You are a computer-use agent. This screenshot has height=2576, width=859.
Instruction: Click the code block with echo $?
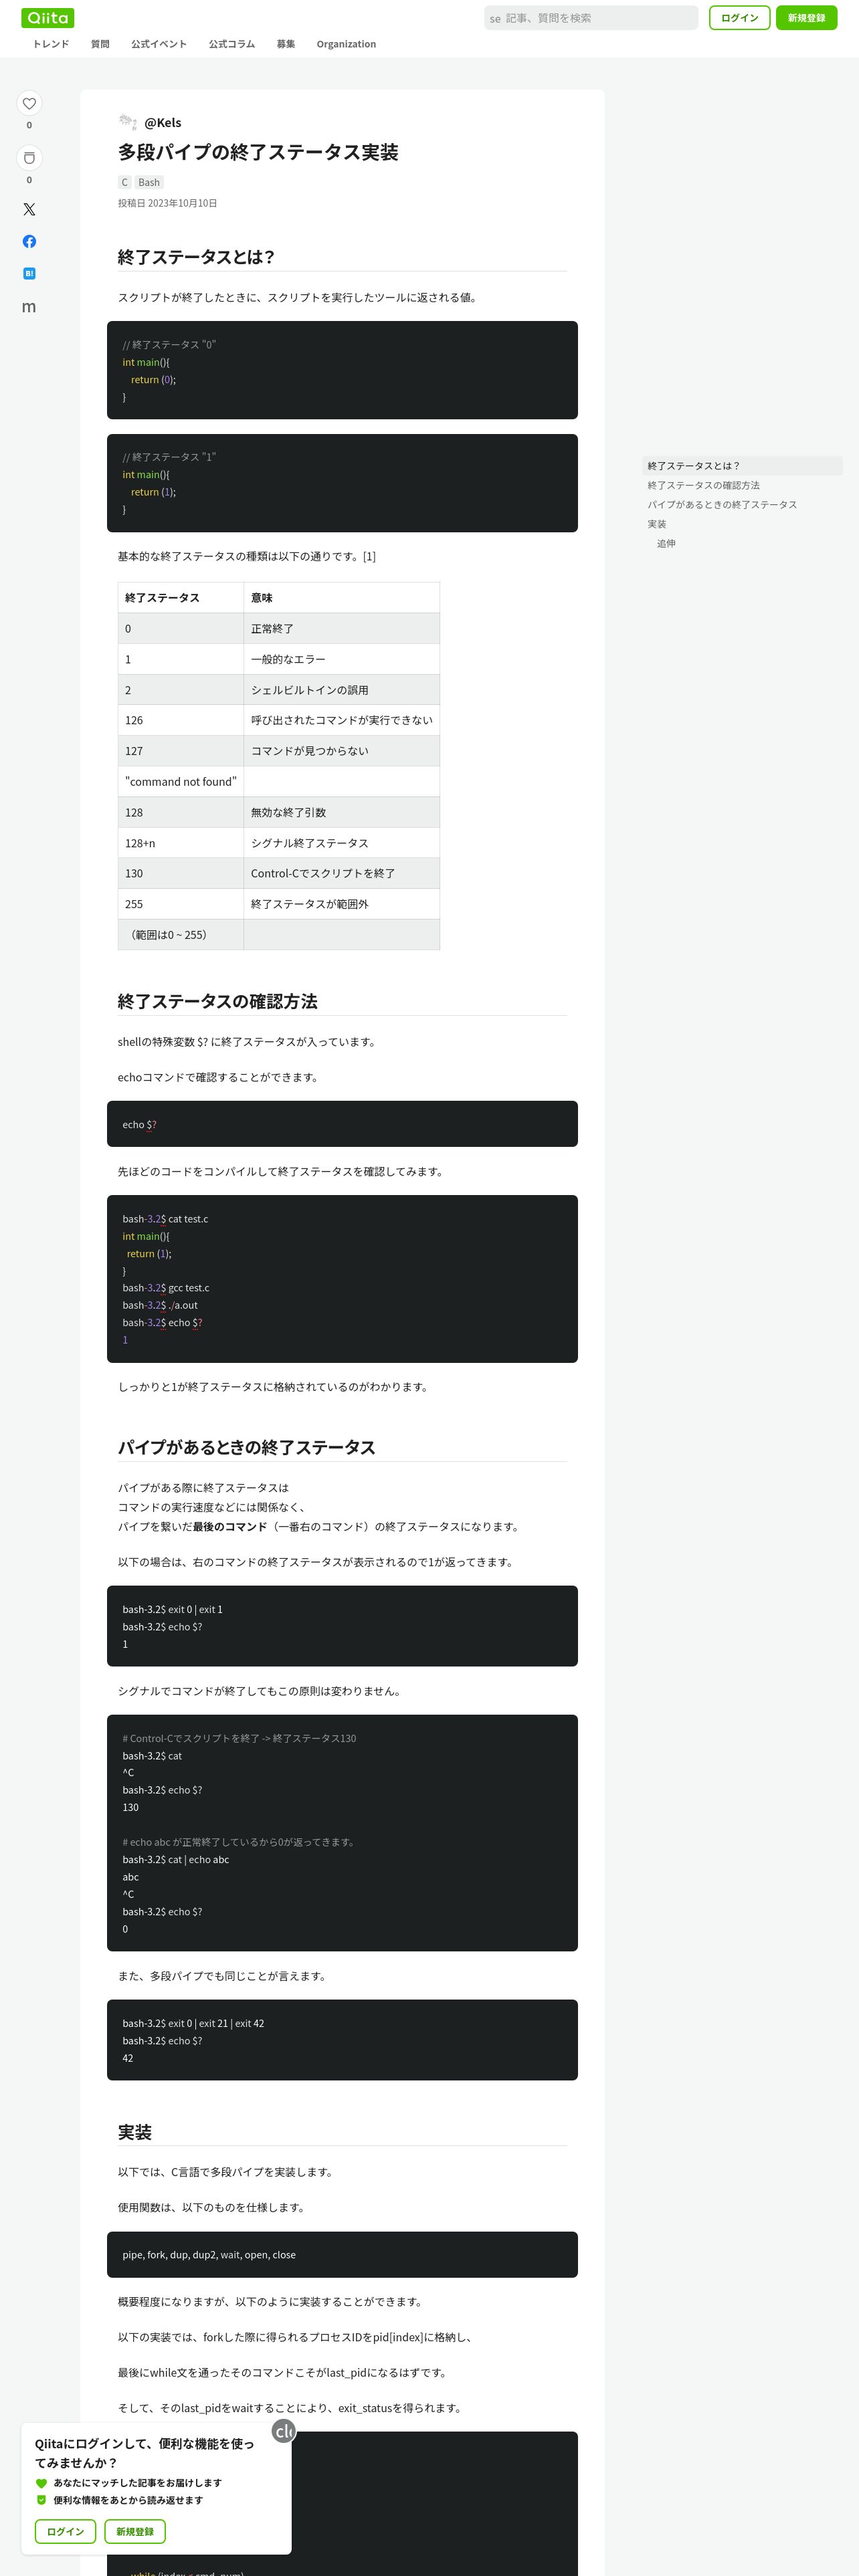click(x=342, y=1124)
